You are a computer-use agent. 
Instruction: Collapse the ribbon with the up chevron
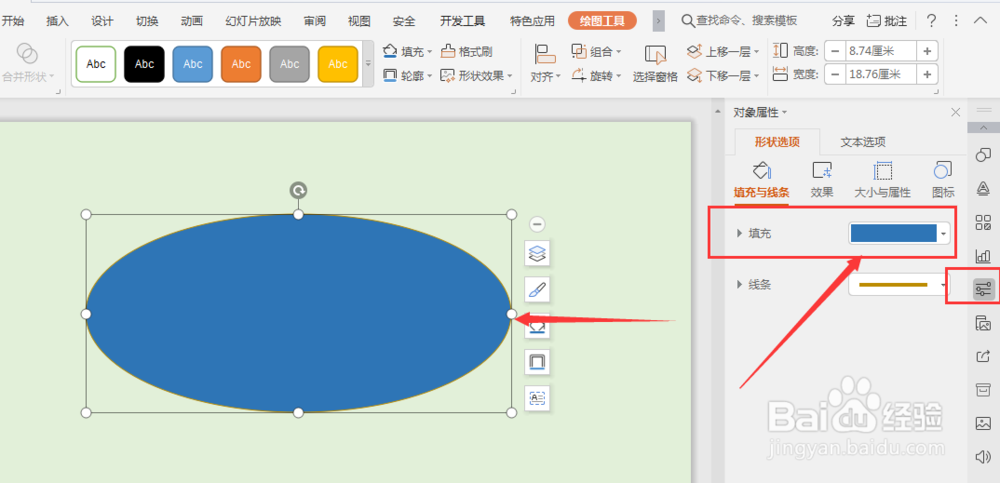click(x=981, y=21)
